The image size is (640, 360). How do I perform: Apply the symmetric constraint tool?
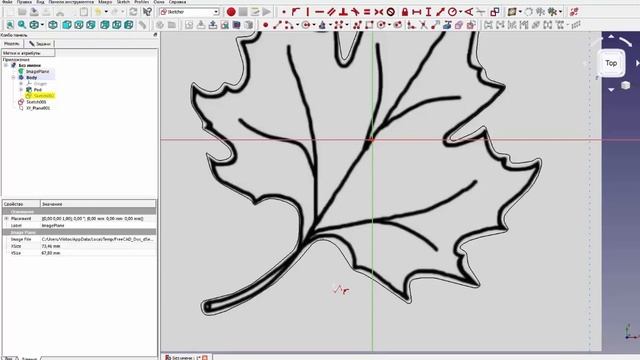[x=379, y=12]
